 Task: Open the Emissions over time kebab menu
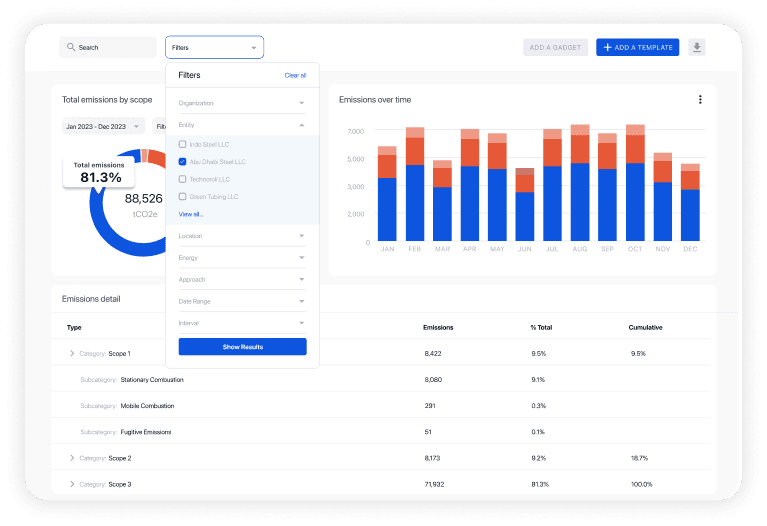click(700, 99)
